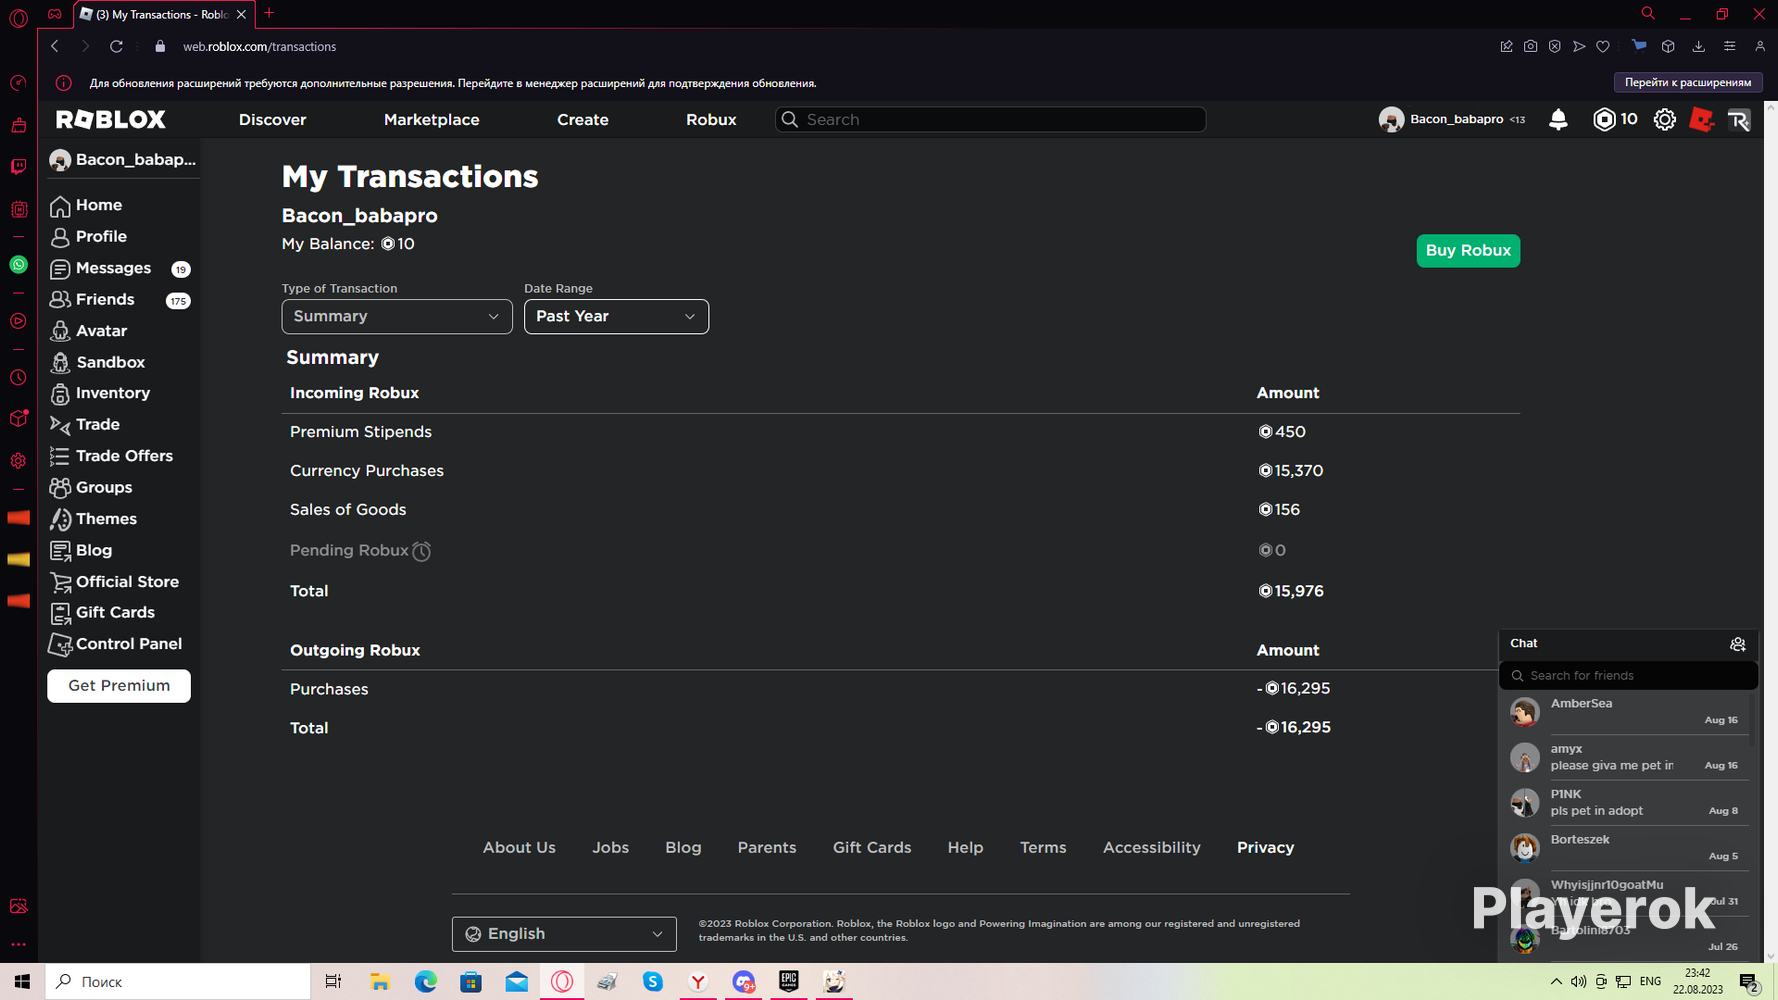1778x1000 pixels.
Task: Click the Roblox logo
Action: 111,120
